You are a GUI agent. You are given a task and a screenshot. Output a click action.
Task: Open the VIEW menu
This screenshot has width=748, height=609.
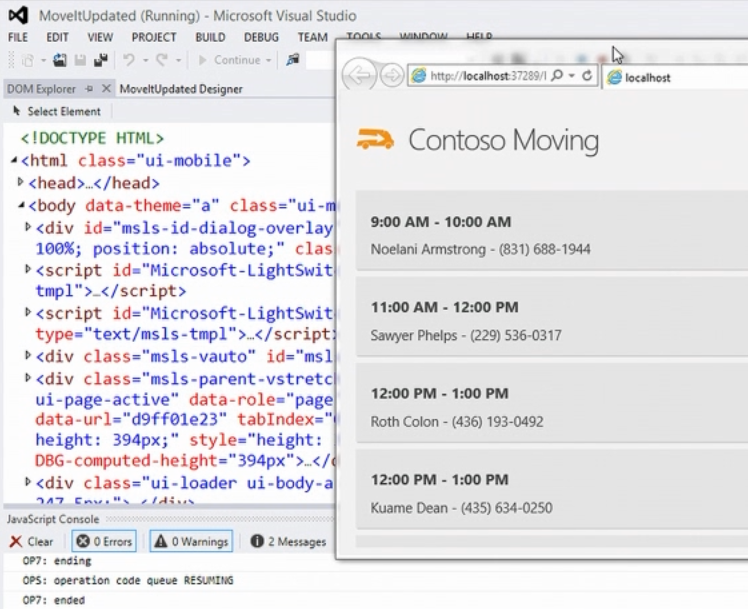point(100,37)
